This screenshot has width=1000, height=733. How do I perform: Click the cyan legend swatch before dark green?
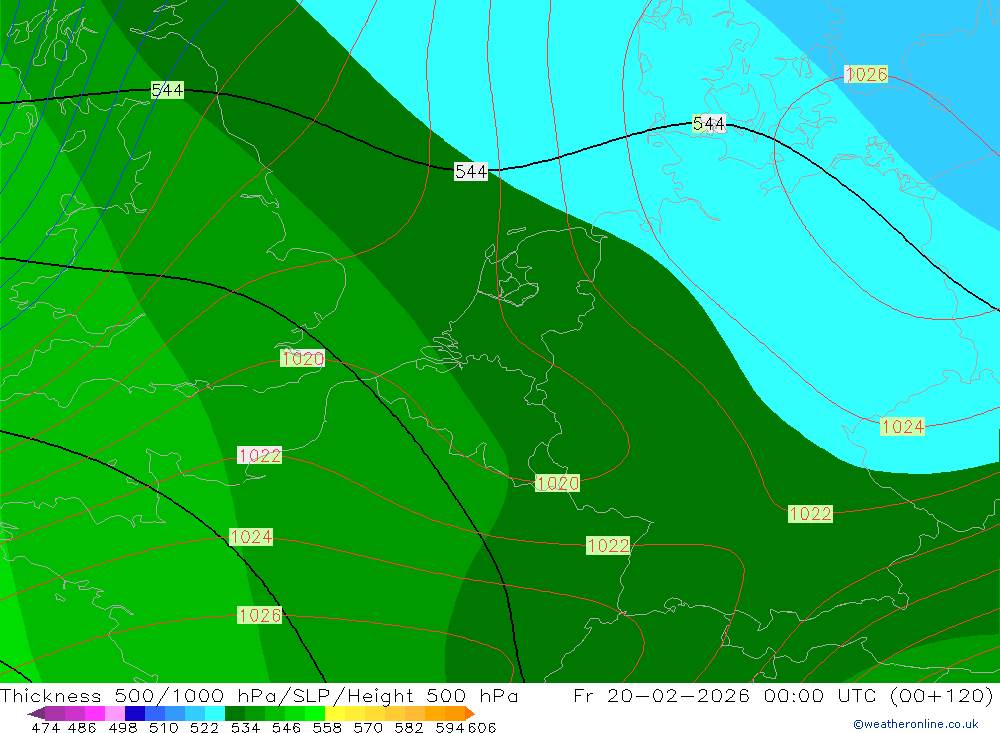click(x=215, y=713)
